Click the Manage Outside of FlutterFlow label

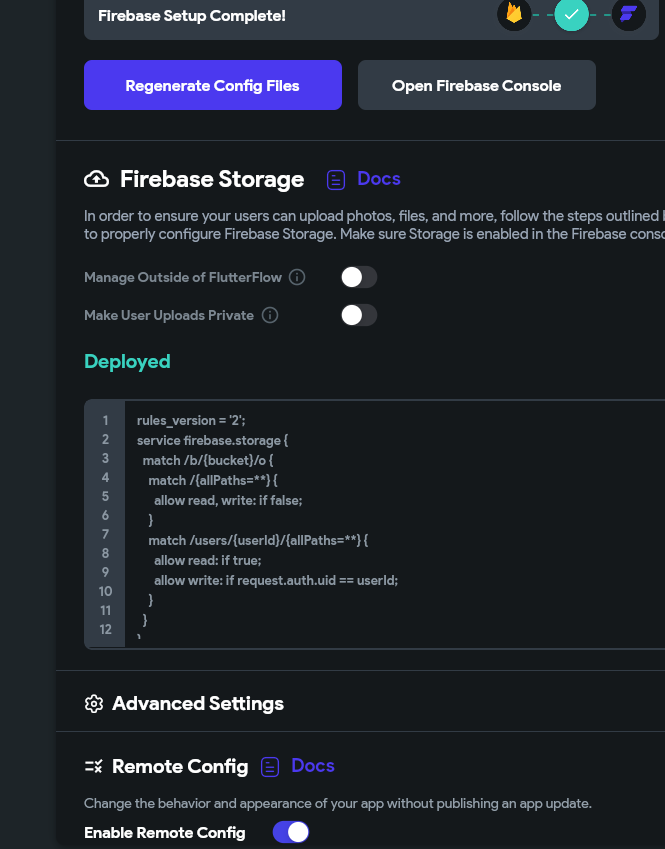[183, 277]
